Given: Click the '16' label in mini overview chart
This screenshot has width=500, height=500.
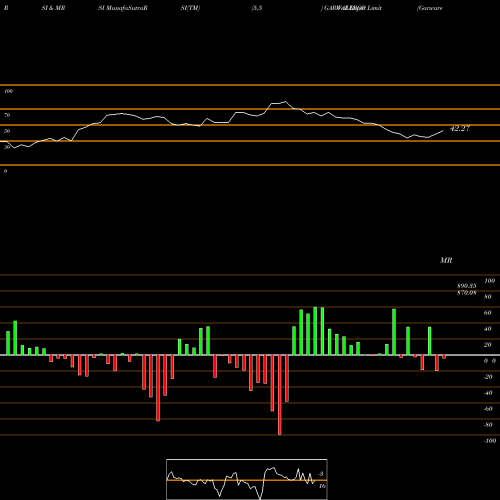Looking at the screenshot, I should [x=322, y=486].
